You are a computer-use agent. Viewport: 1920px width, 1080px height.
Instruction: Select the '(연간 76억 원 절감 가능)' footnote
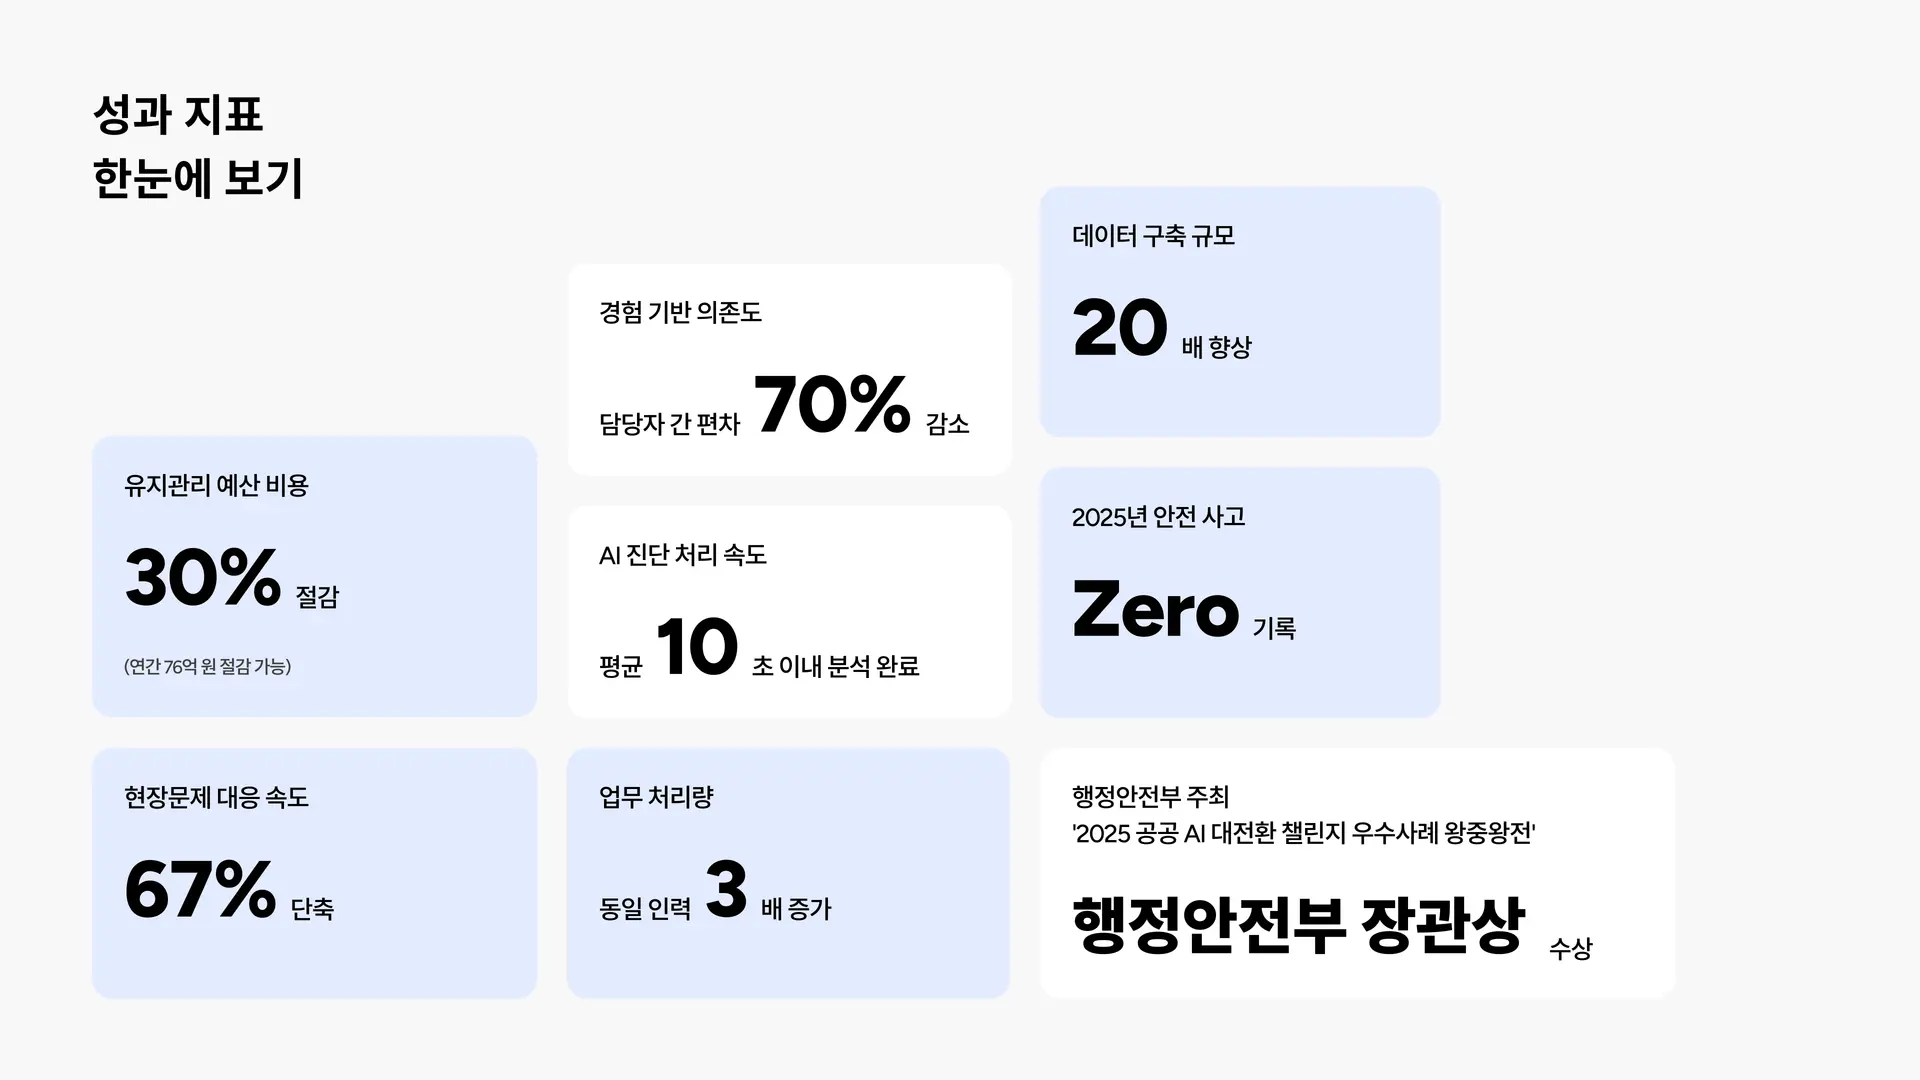pyautogui.click(x=207, y=667)
